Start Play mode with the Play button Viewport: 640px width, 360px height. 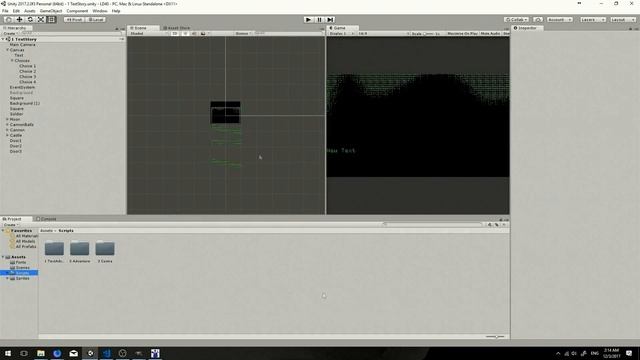click(309, 20)
